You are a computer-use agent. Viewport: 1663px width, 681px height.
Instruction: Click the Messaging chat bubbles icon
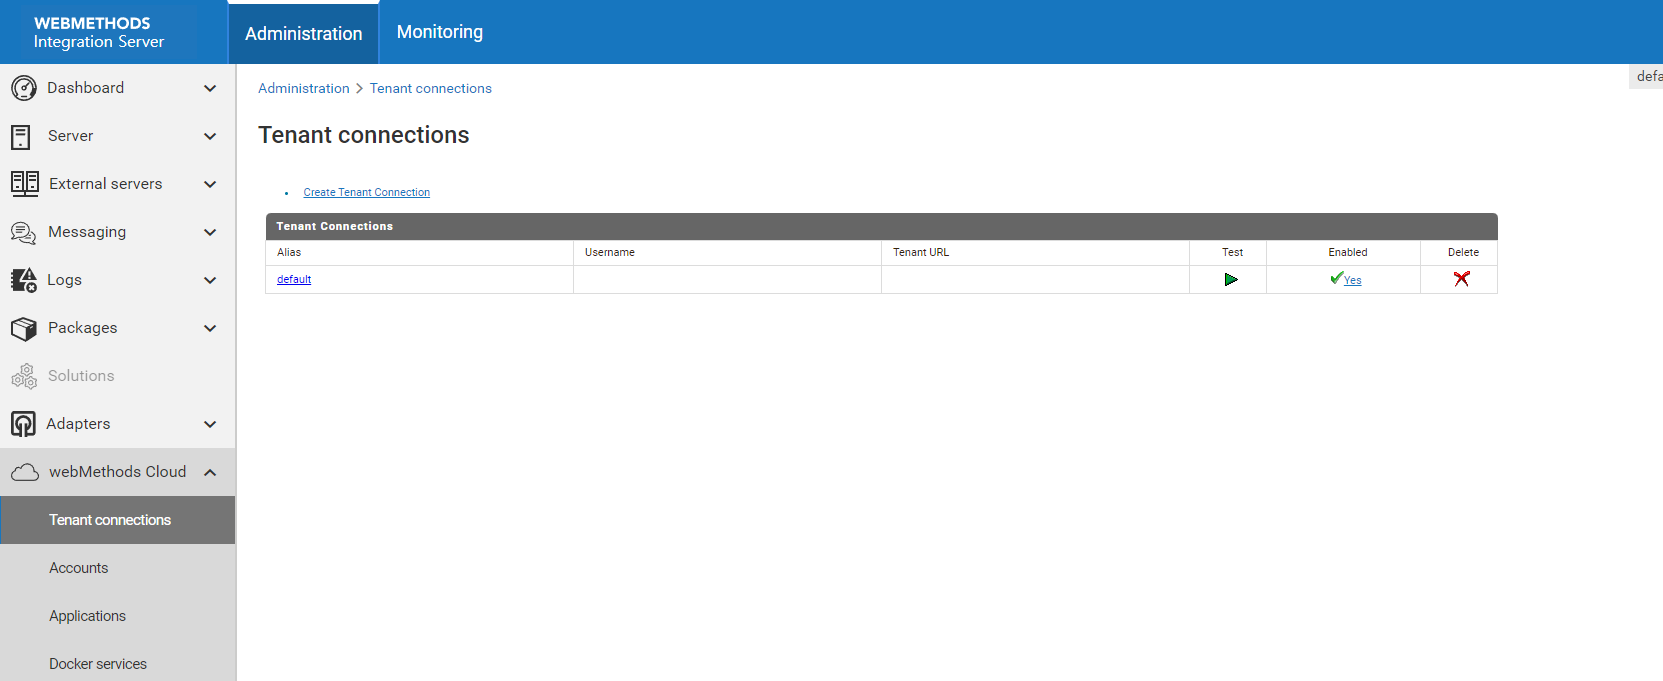(x=24, y=232)
